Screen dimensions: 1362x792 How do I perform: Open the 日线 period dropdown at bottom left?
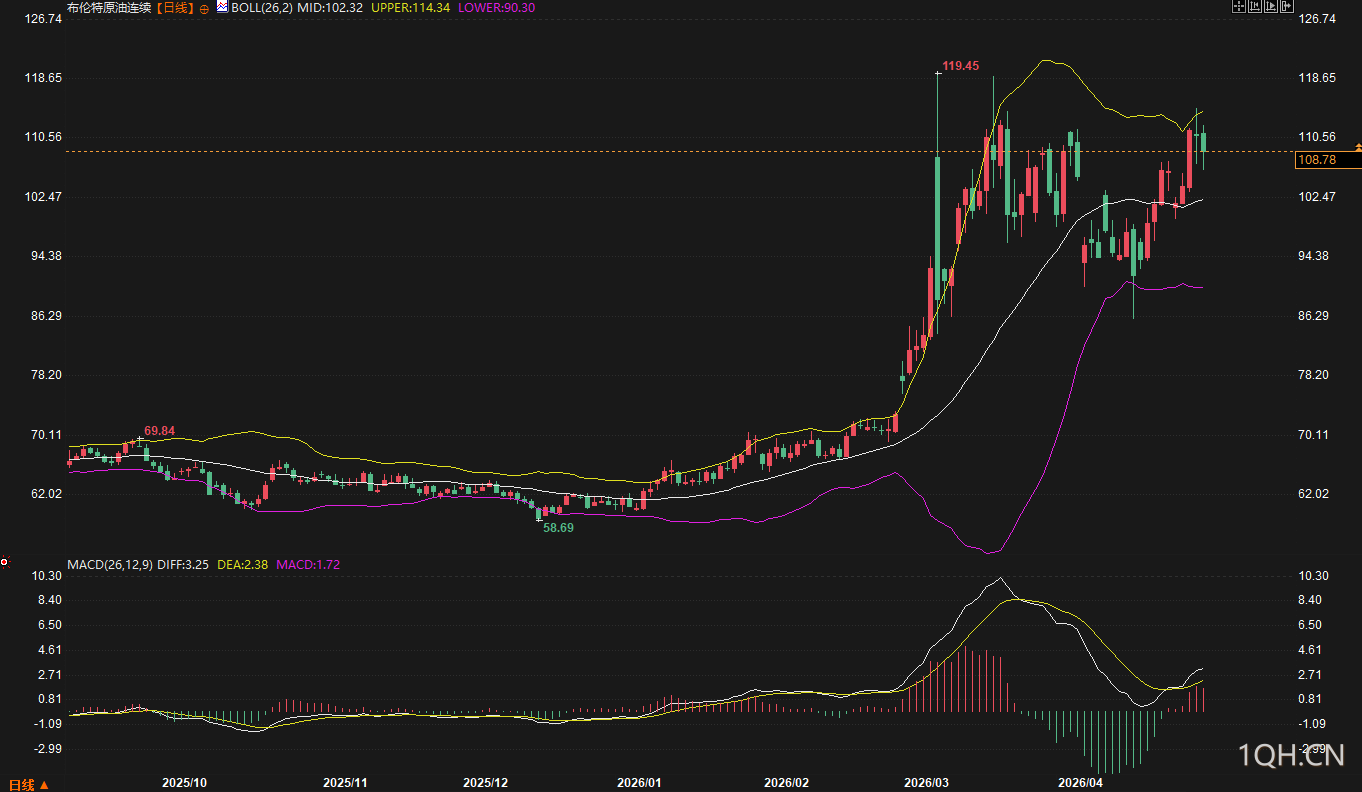[x=28, y=785]
